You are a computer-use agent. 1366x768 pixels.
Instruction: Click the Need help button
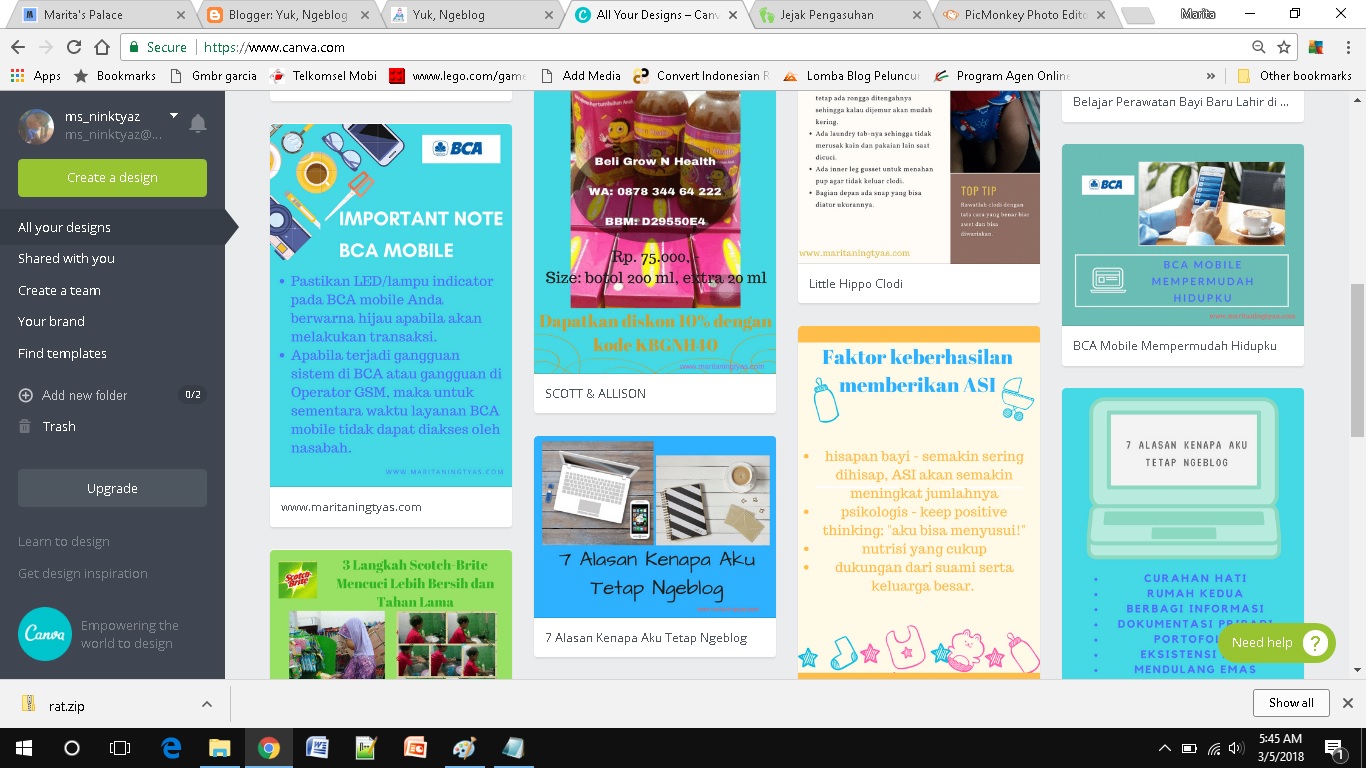pyautogui.click(x=1276, y=643)
